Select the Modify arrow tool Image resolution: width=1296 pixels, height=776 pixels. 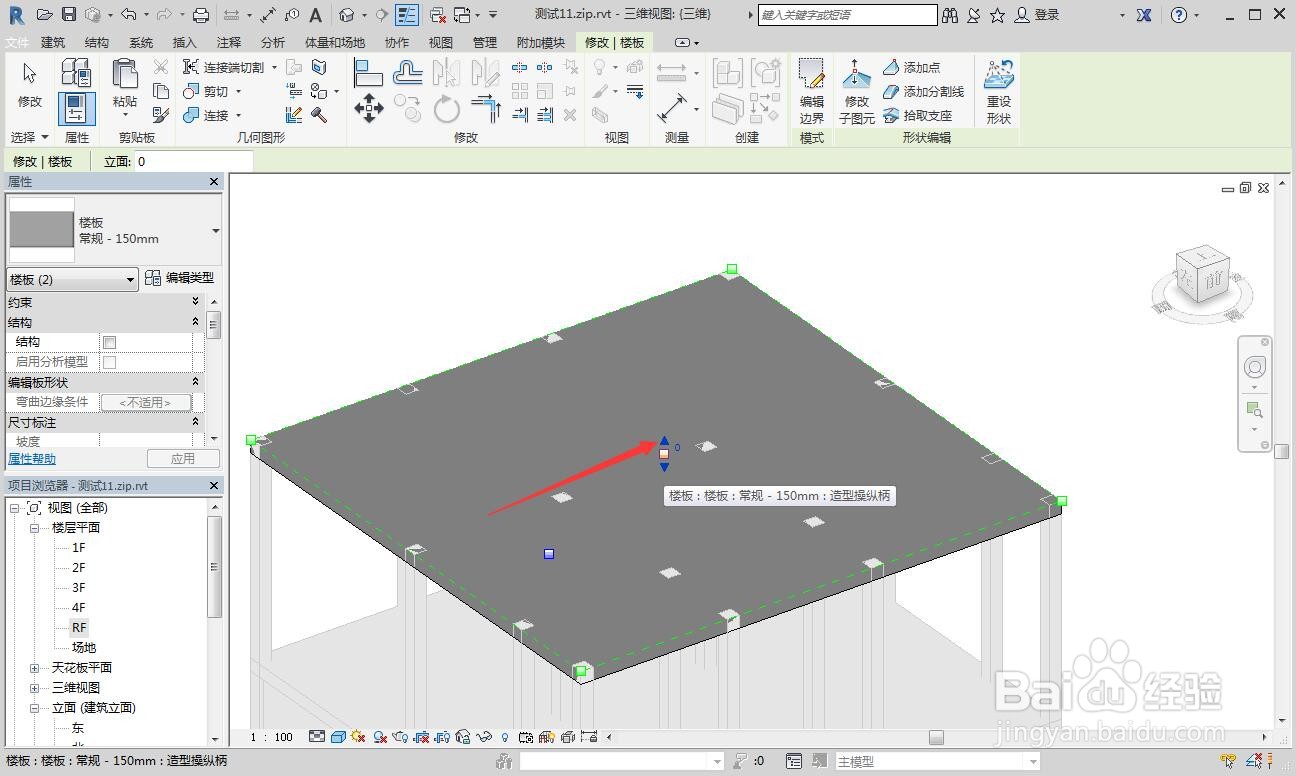(30, 85)
